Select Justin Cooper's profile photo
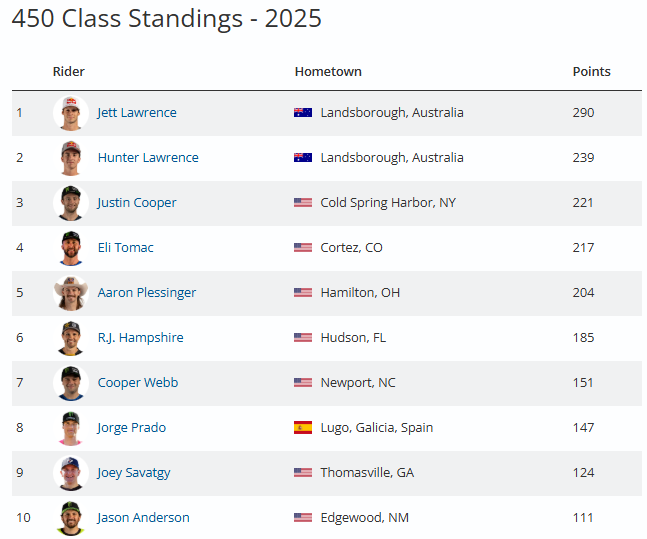This screenshot has height=539, width=647. [70, 203]
